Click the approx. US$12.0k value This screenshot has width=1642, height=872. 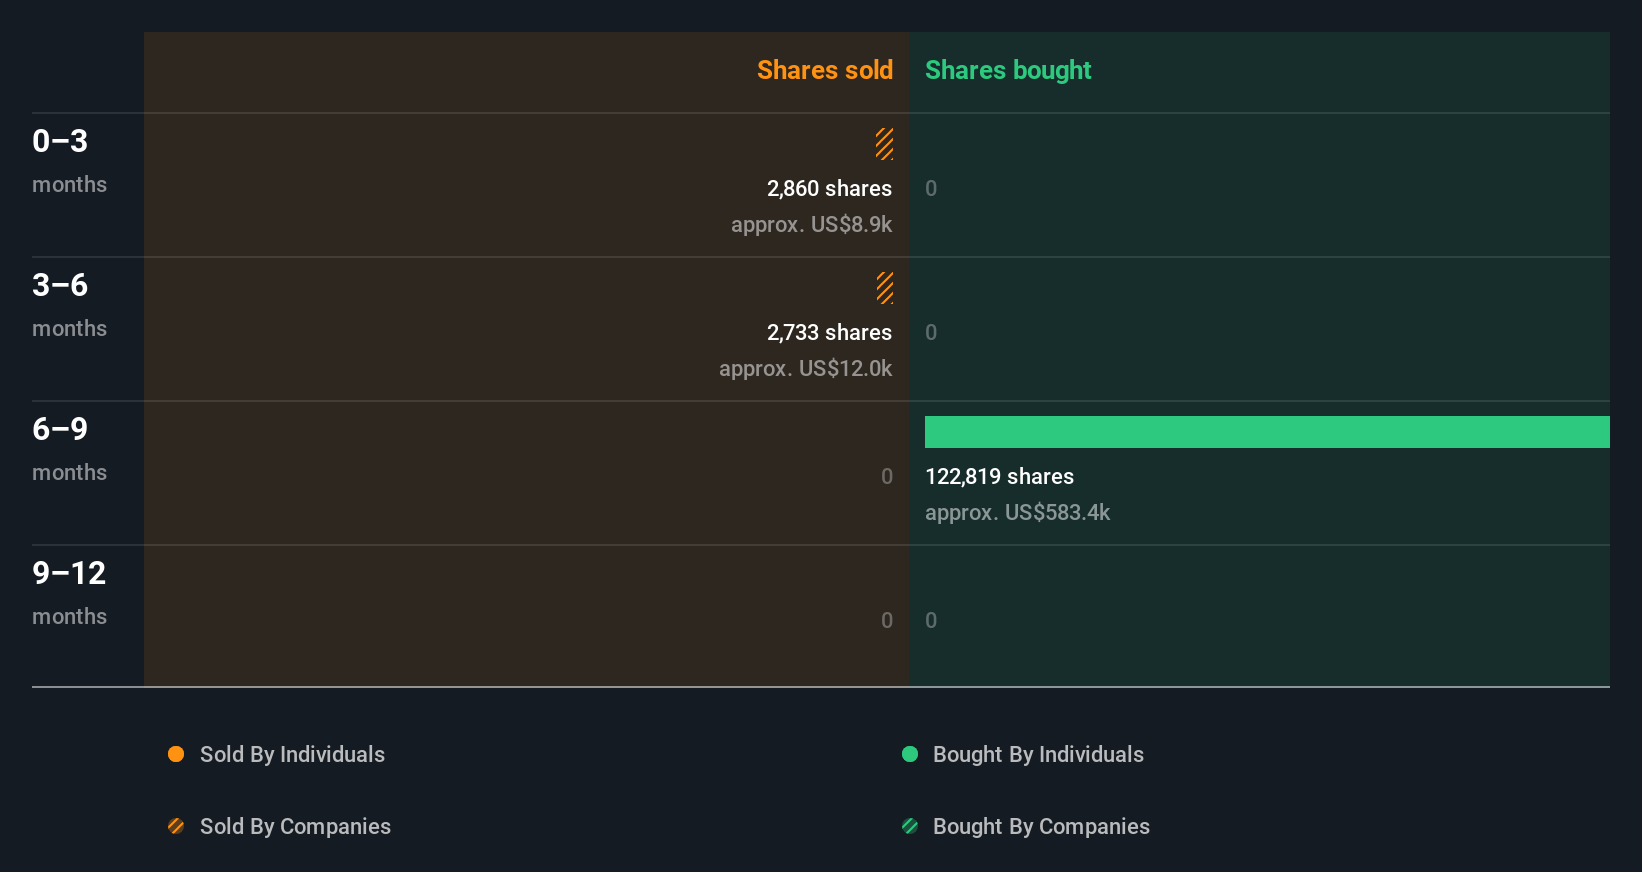(805, 368)
